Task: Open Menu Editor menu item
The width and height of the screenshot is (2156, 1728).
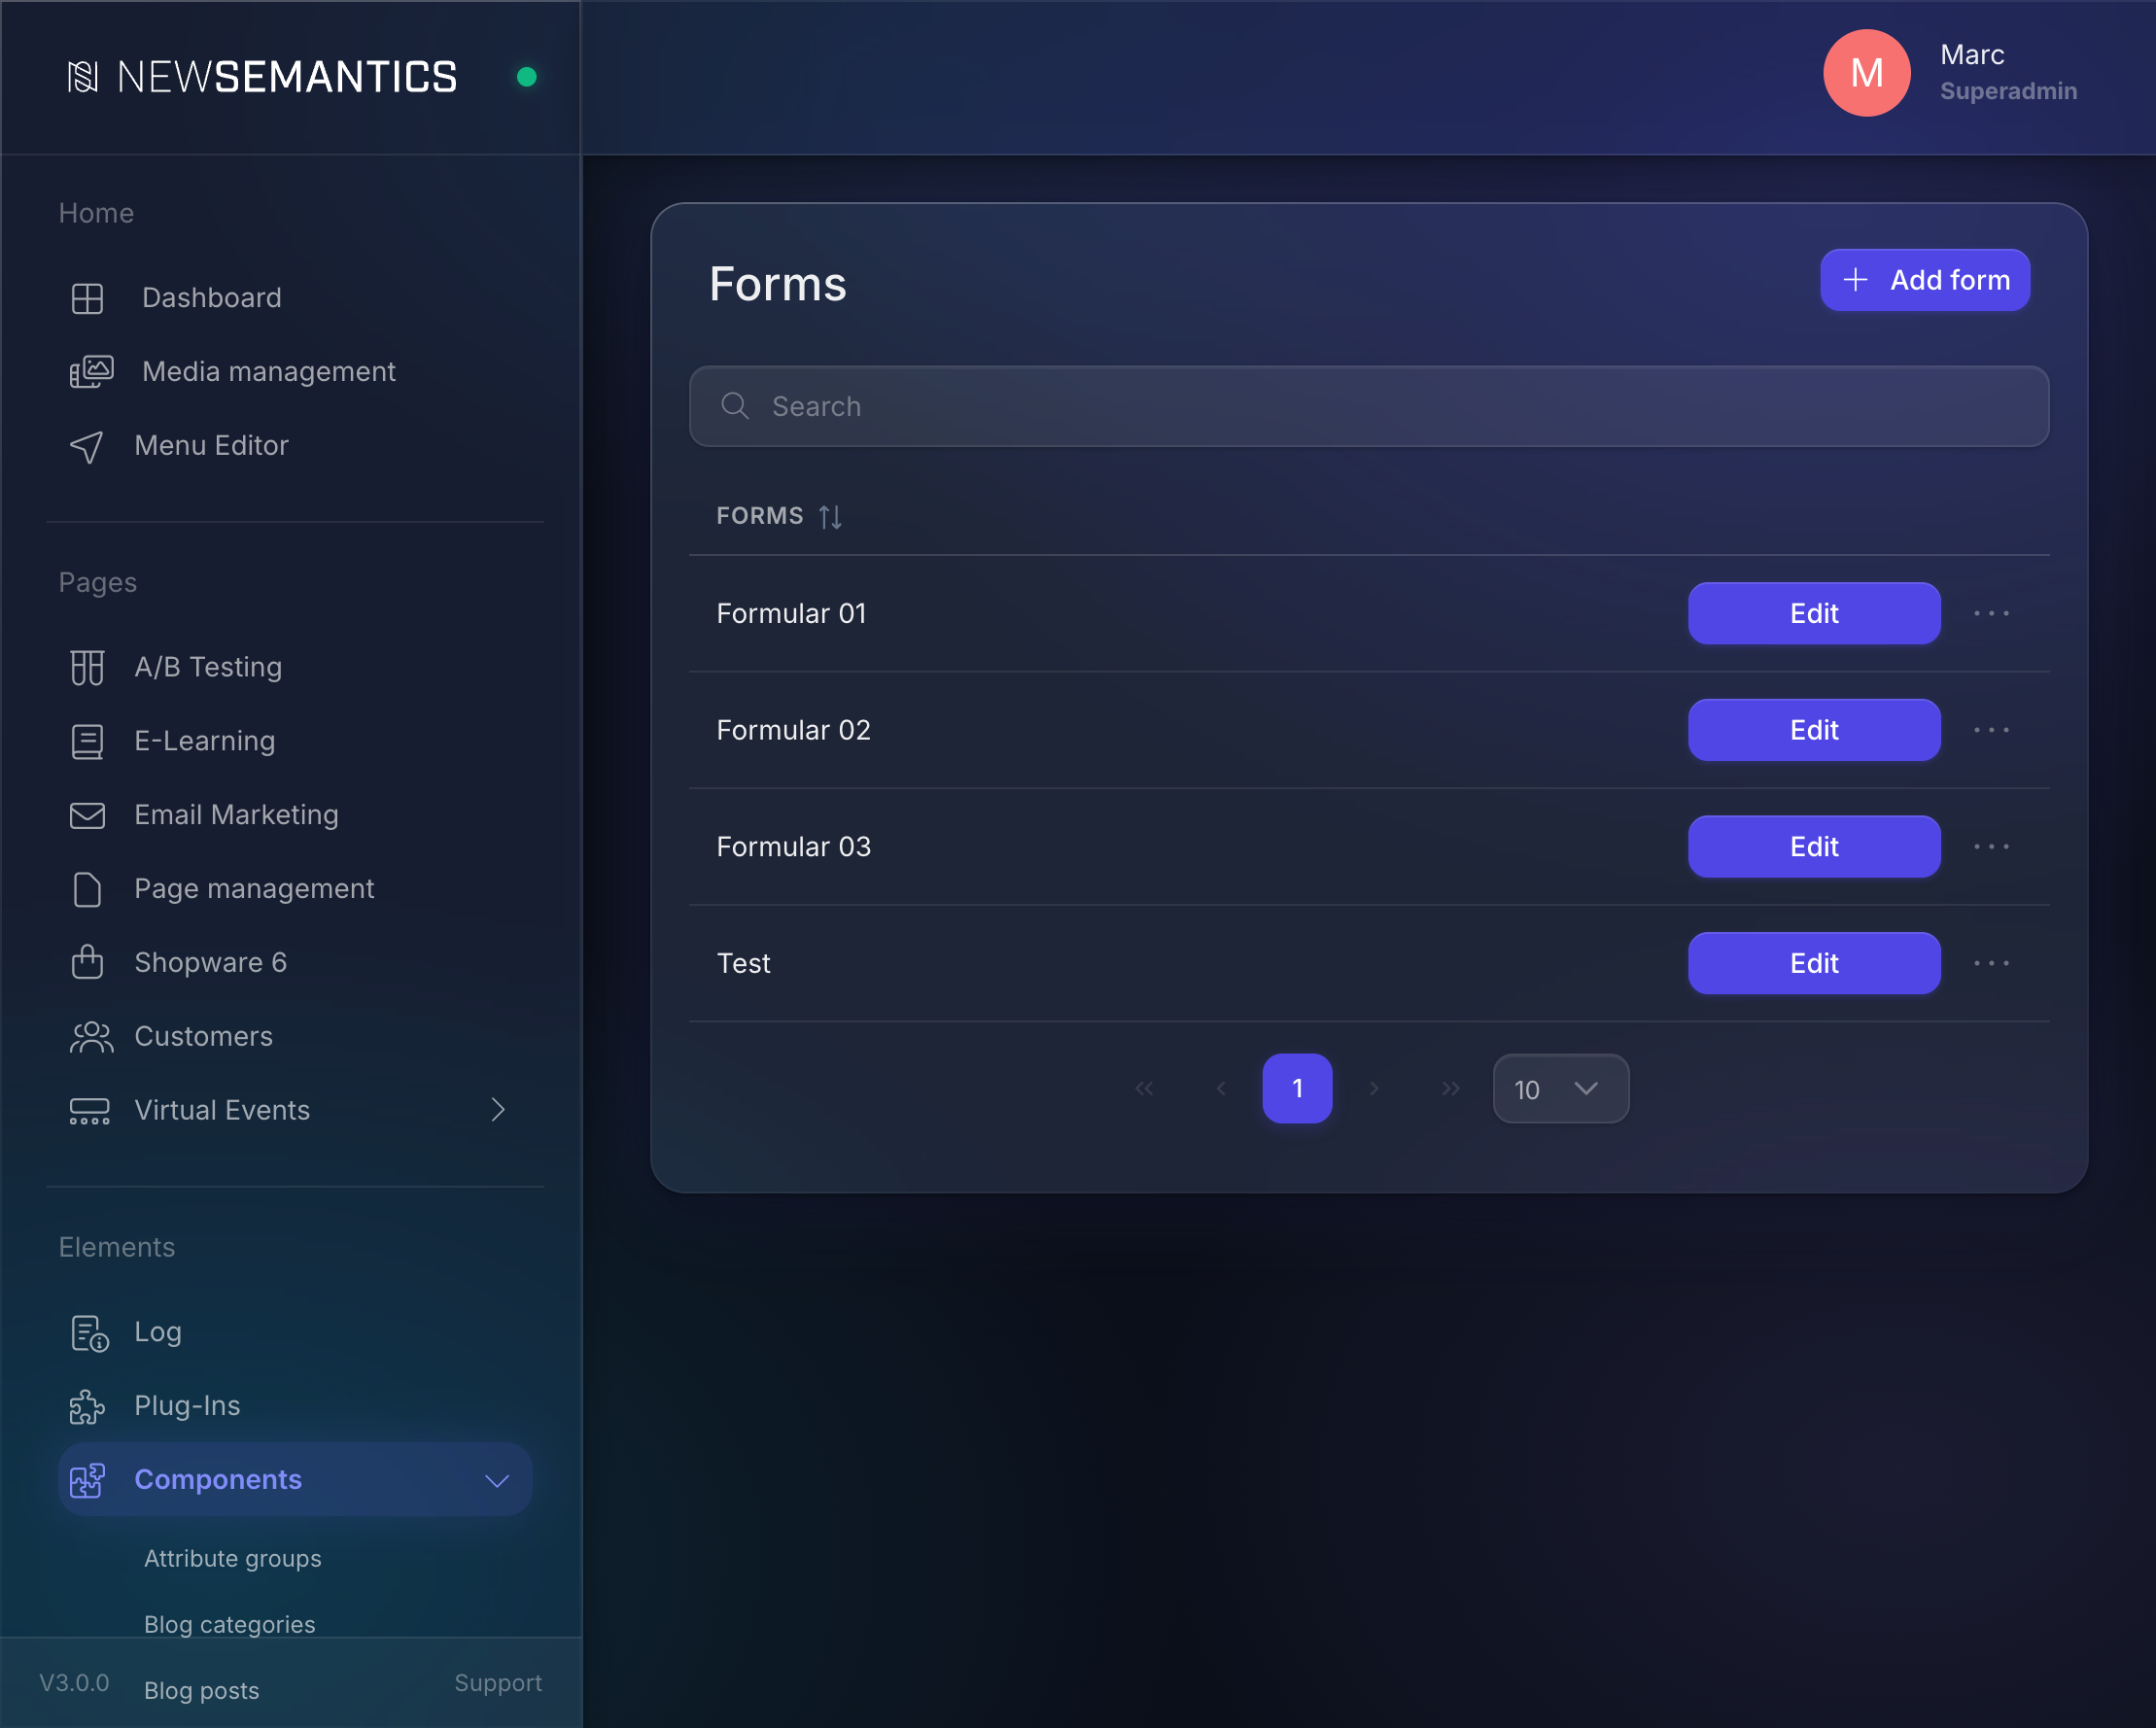Action: (x=295, y=446)
